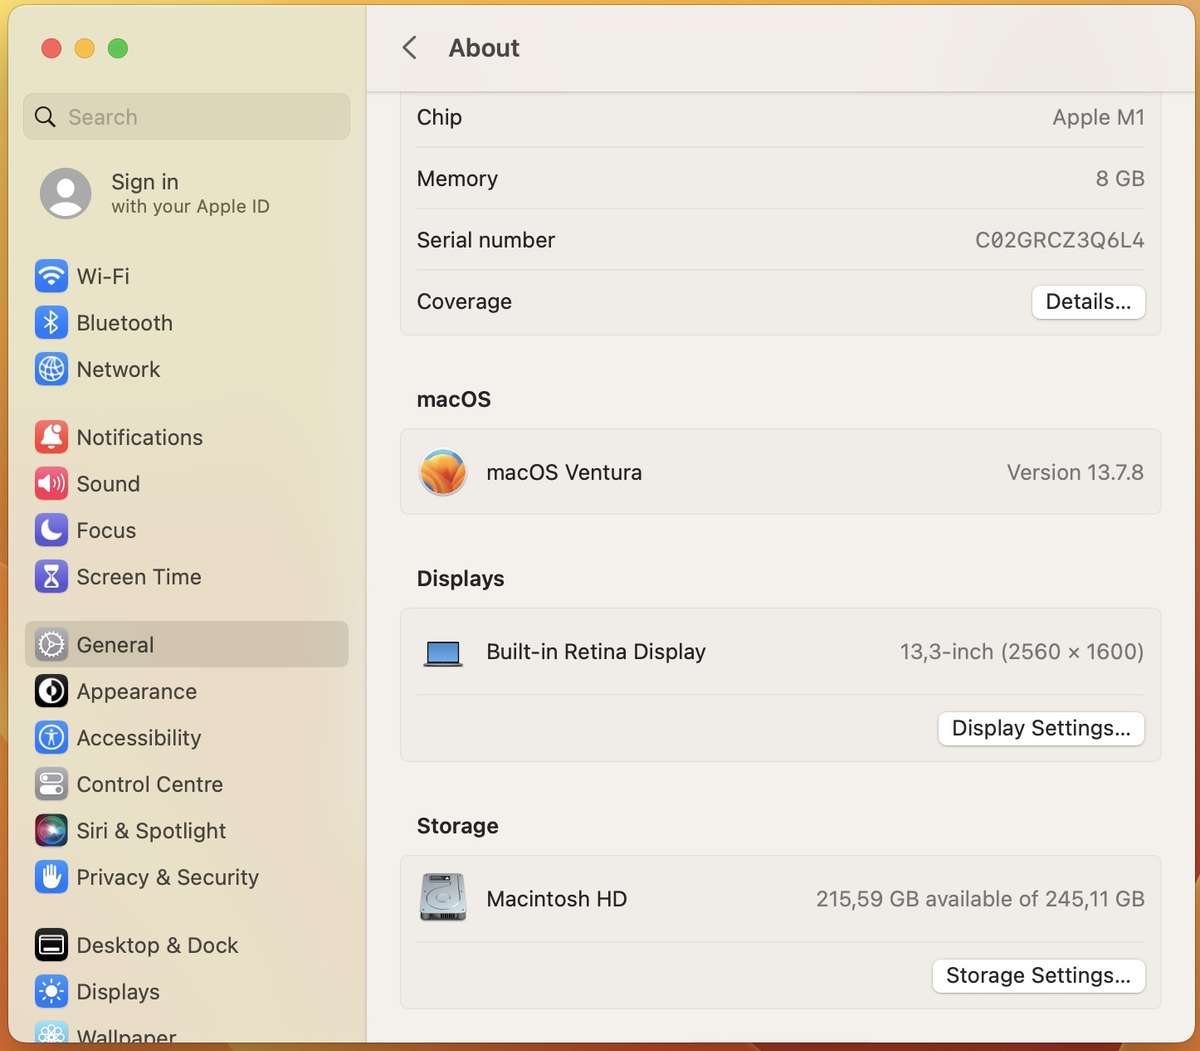Screen dimensions: 1200x1051
Task: Click the Notifications bell icon
Action: [51, 437]
